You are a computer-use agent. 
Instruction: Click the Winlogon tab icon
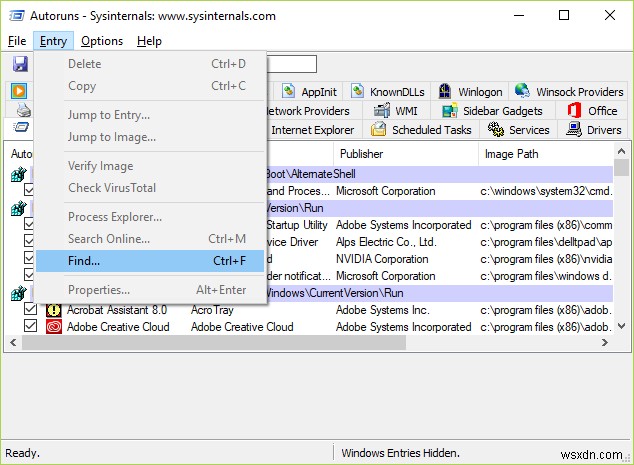pos(445,92)
